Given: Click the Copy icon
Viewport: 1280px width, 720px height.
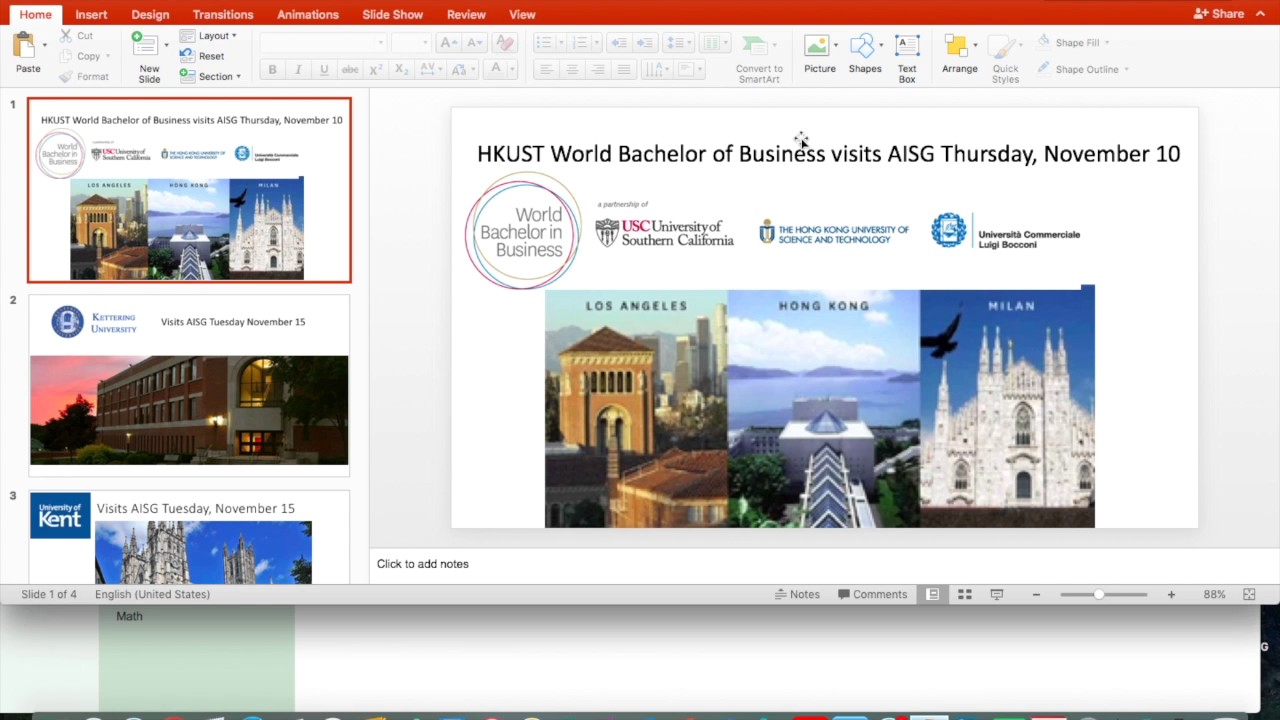Looking at the screenshot, I should pyautogui.click(x=65, y=56).
